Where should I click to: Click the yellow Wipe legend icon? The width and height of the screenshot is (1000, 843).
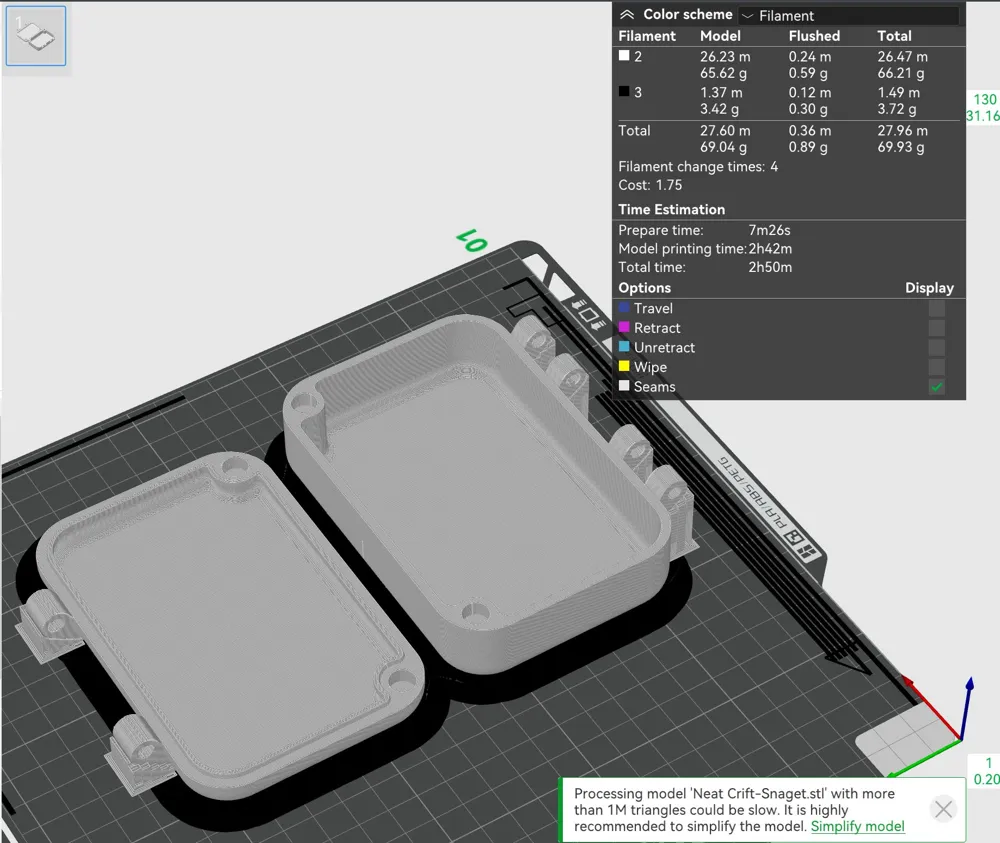625,367
